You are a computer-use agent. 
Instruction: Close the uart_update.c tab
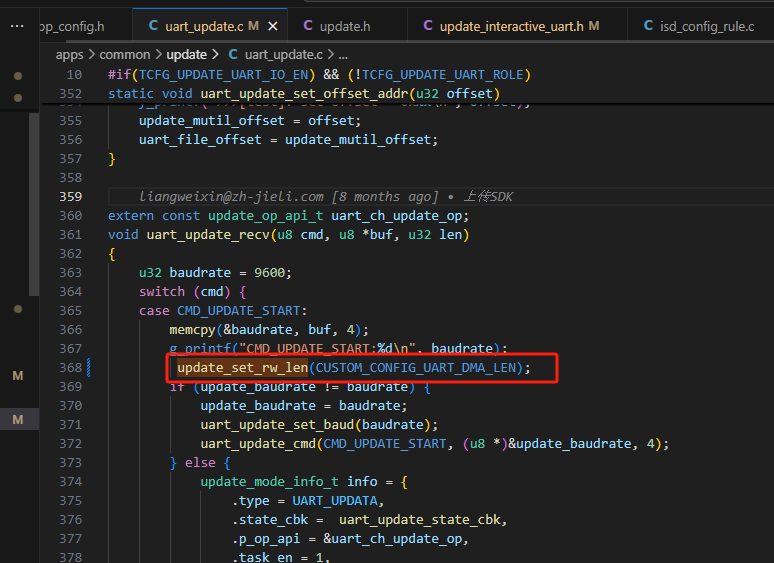tap(272, 26)
